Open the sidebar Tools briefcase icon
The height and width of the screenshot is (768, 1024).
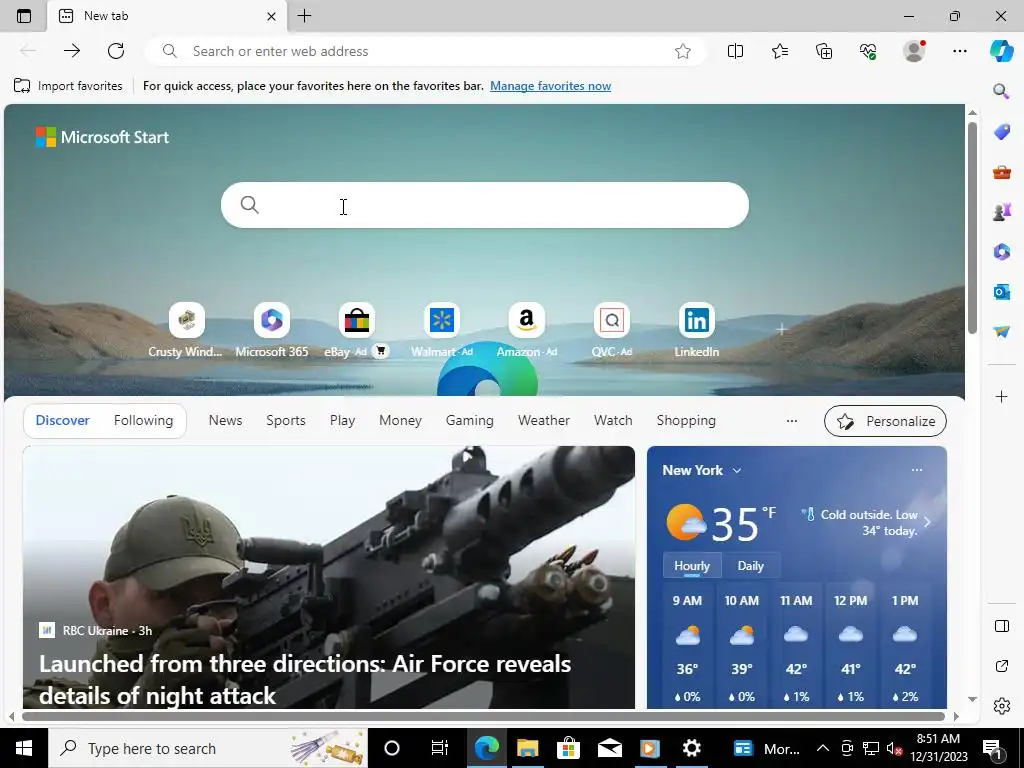click(x=1001, y=172)
